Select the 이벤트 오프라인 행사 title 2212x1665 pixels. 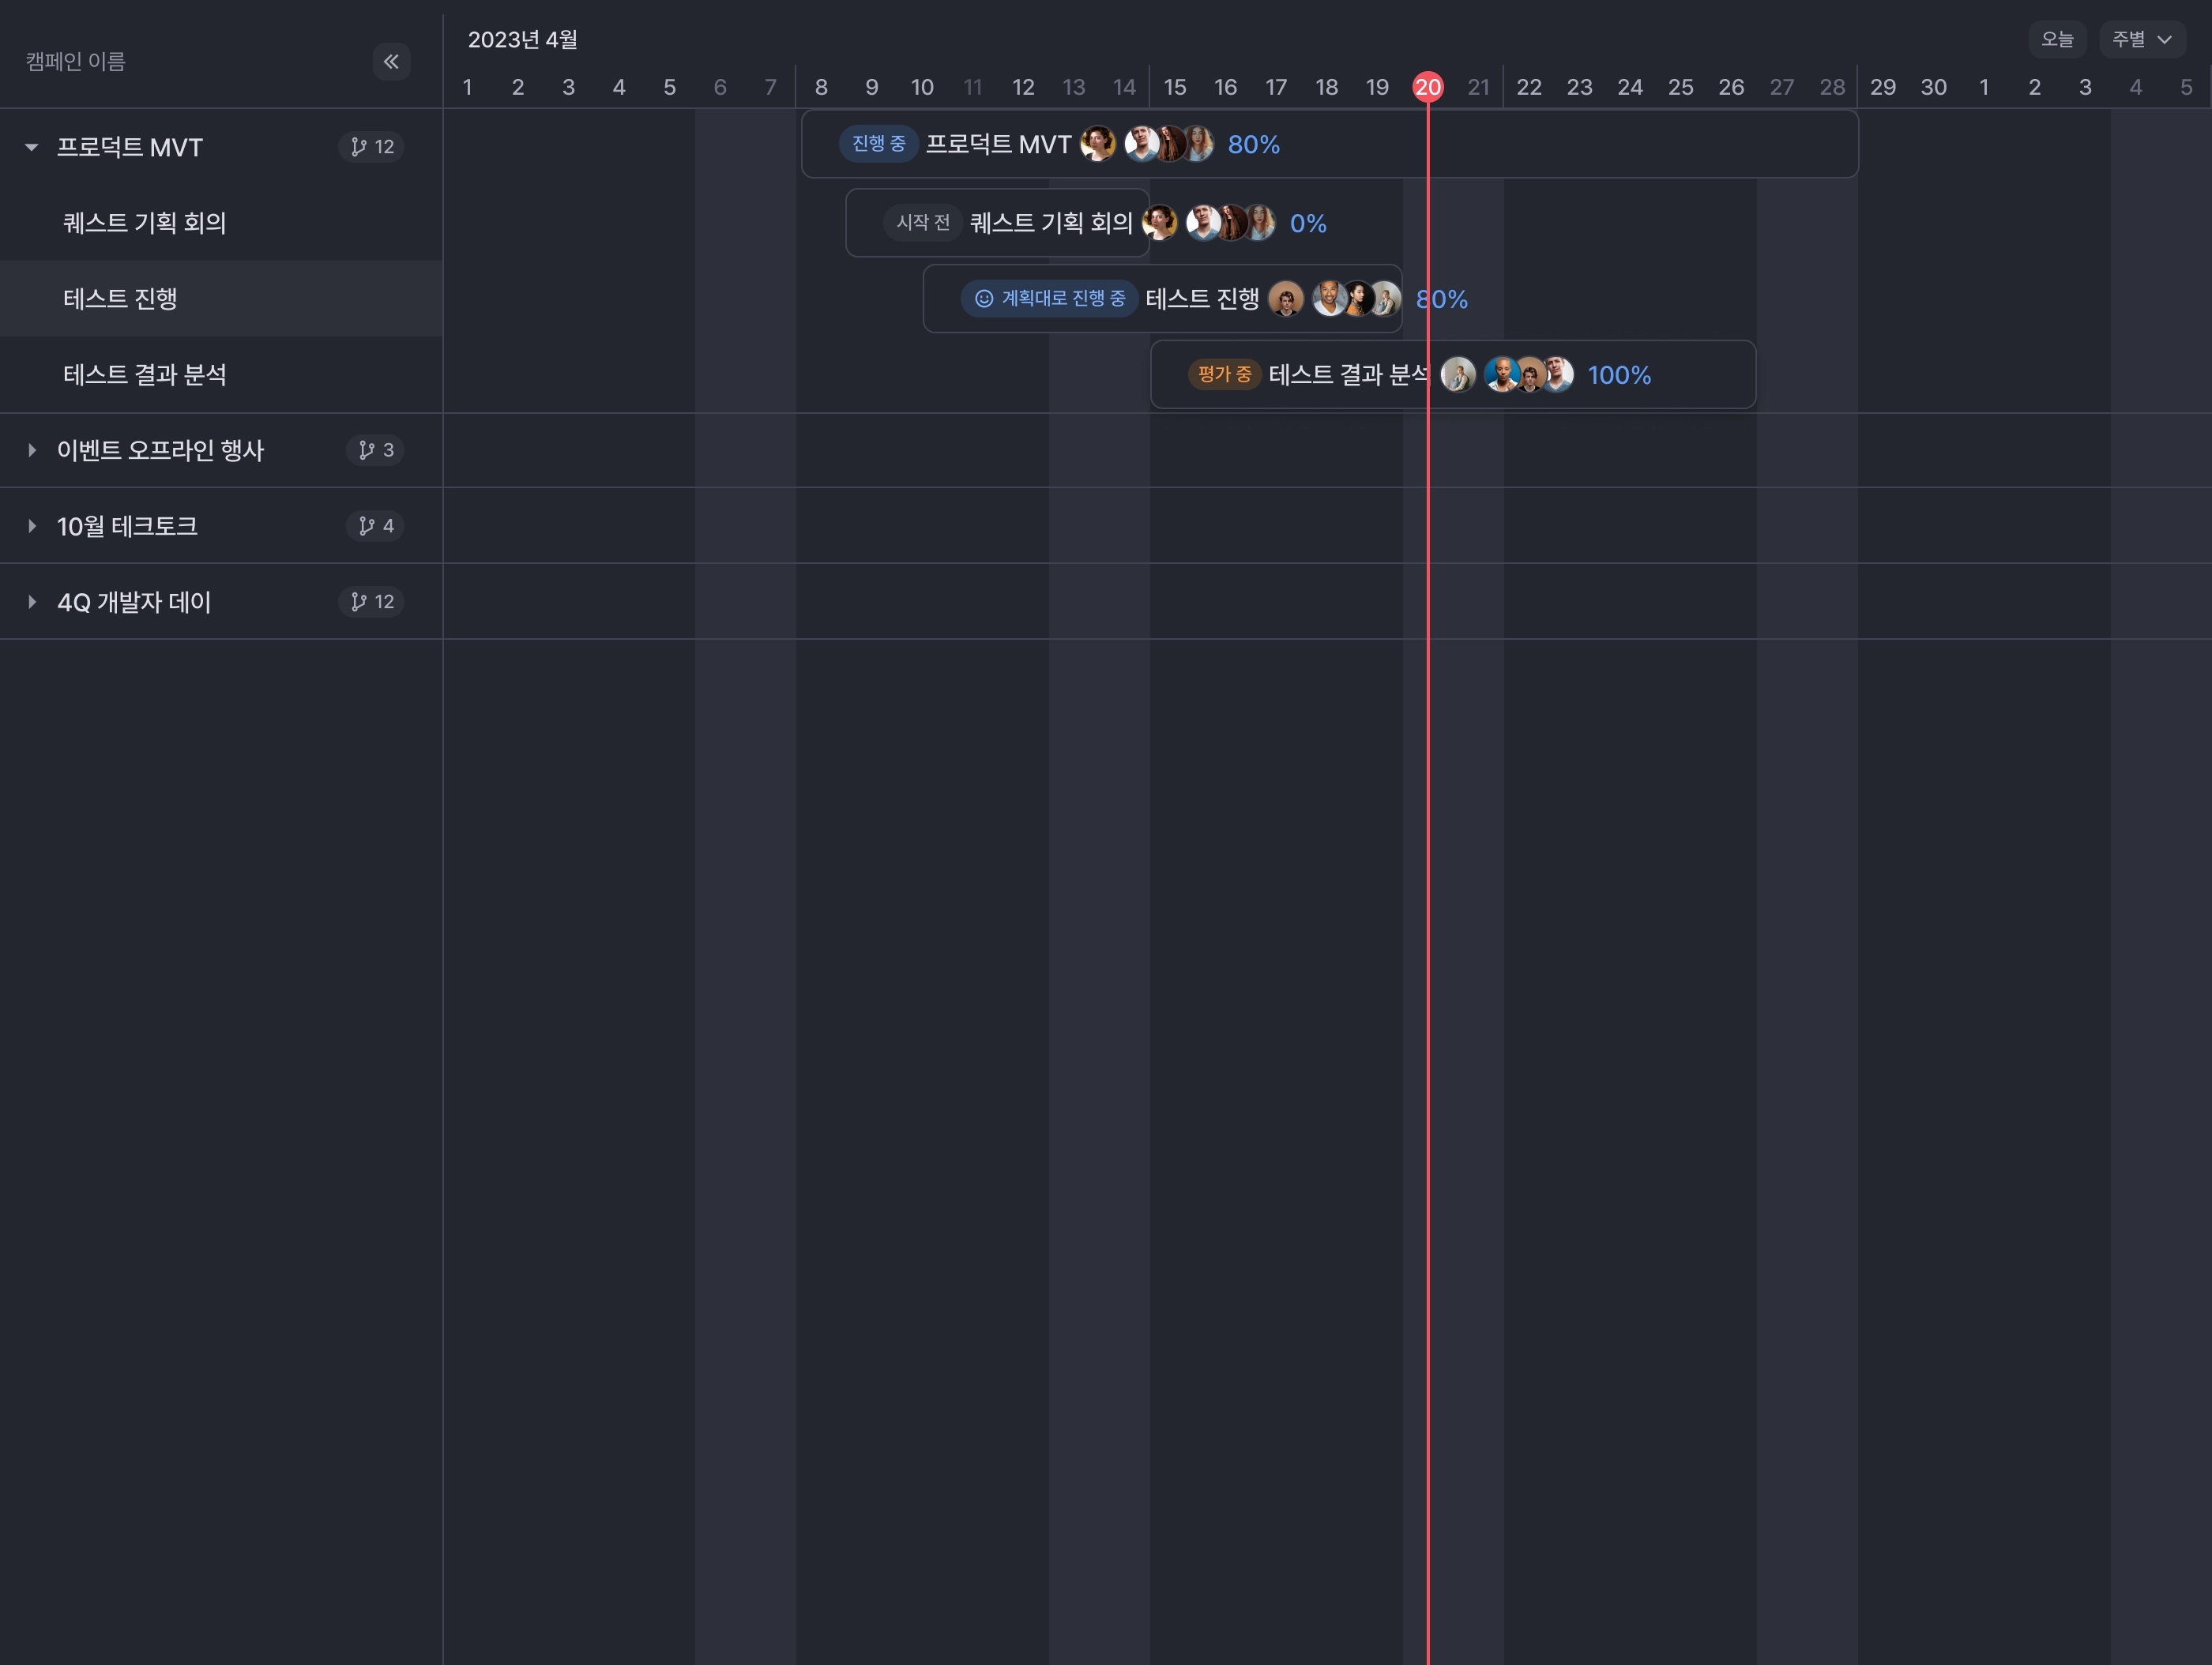(x=161, y=450)
